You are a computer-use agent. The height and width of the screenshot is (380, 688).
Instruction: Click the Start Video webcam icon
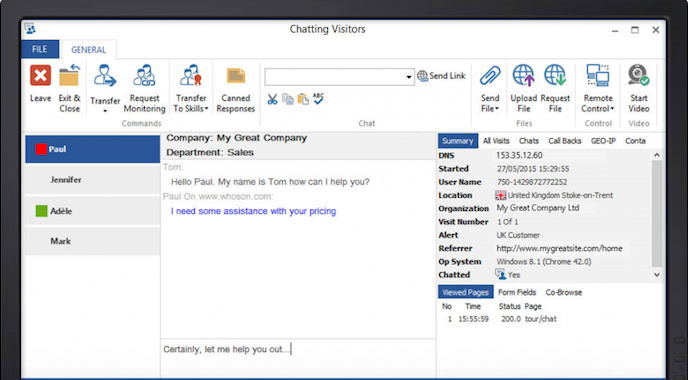pos(638,75)
